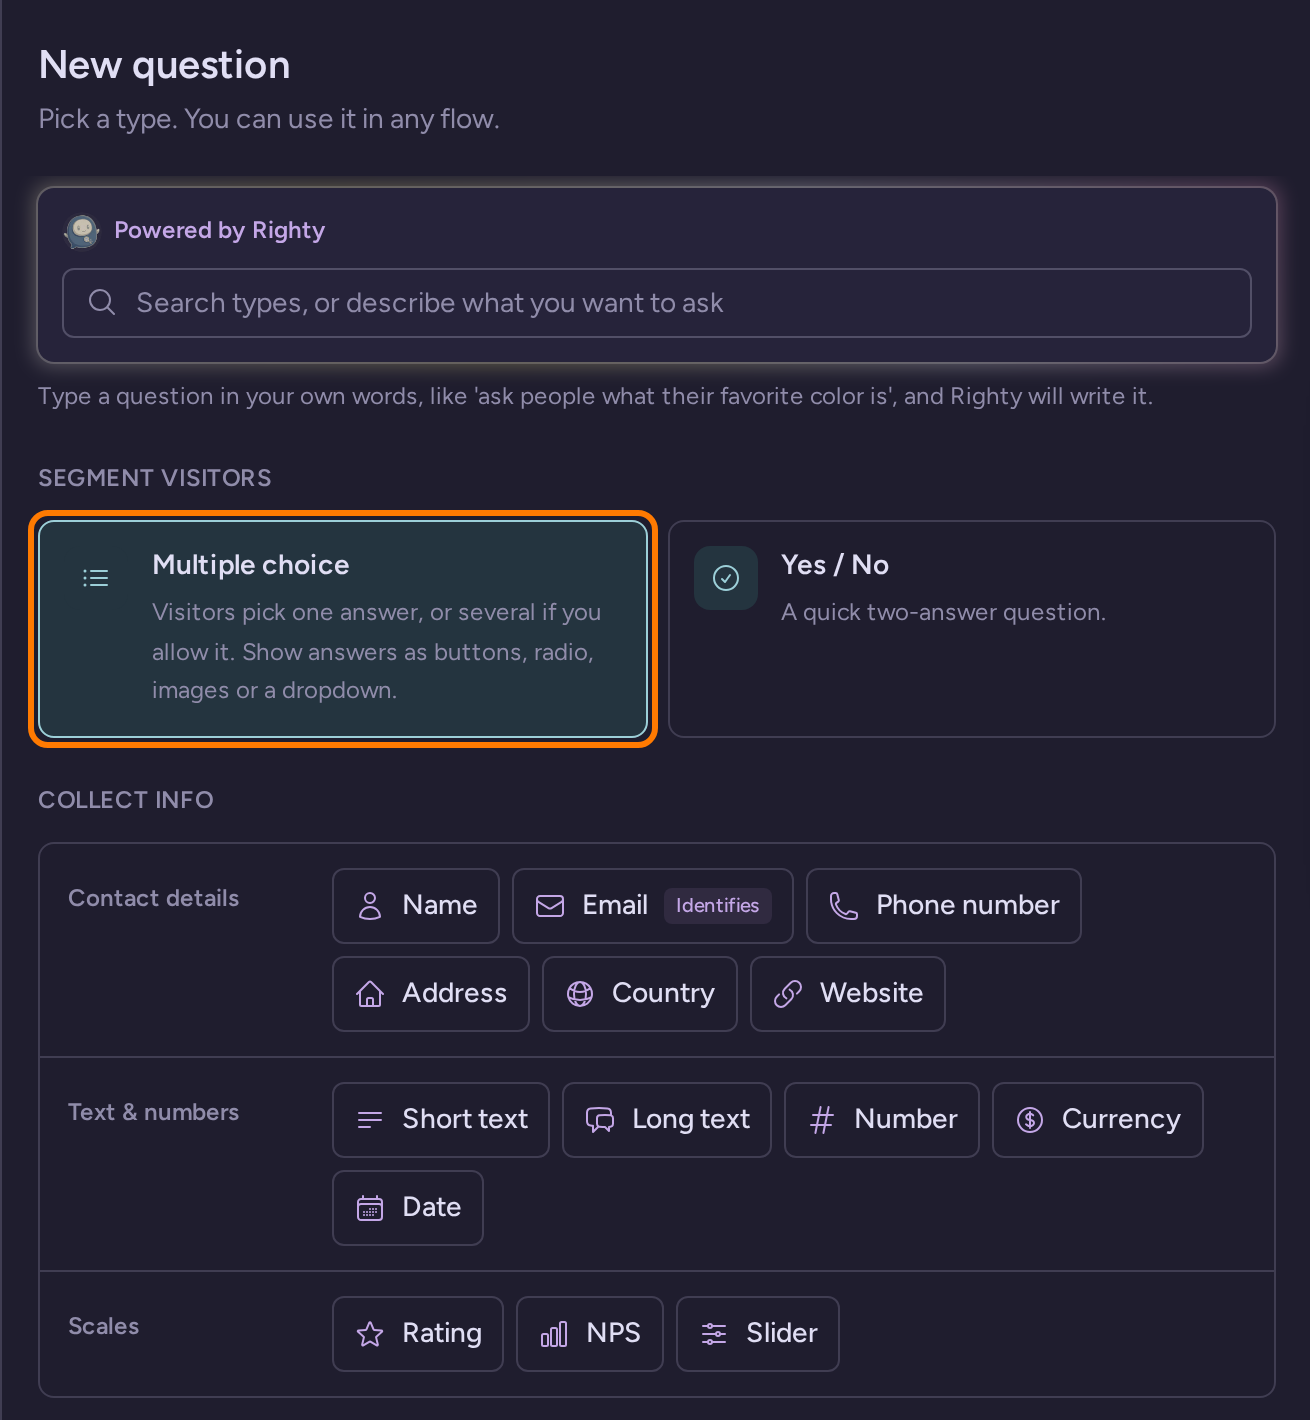1310x1420 pixels.
Task: Add a Long text question
Action: [x=667, y=1120]
